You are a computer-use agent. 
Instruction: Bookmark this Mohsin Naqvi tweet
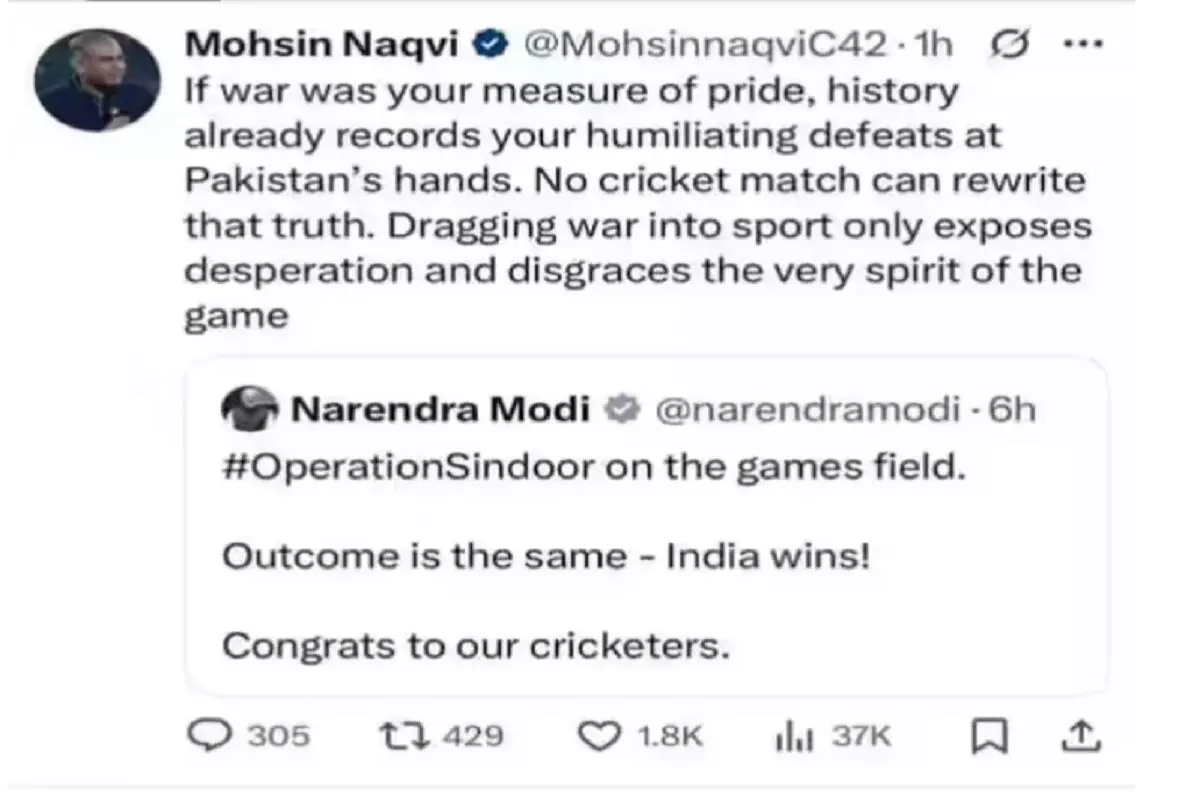[989, 737]
